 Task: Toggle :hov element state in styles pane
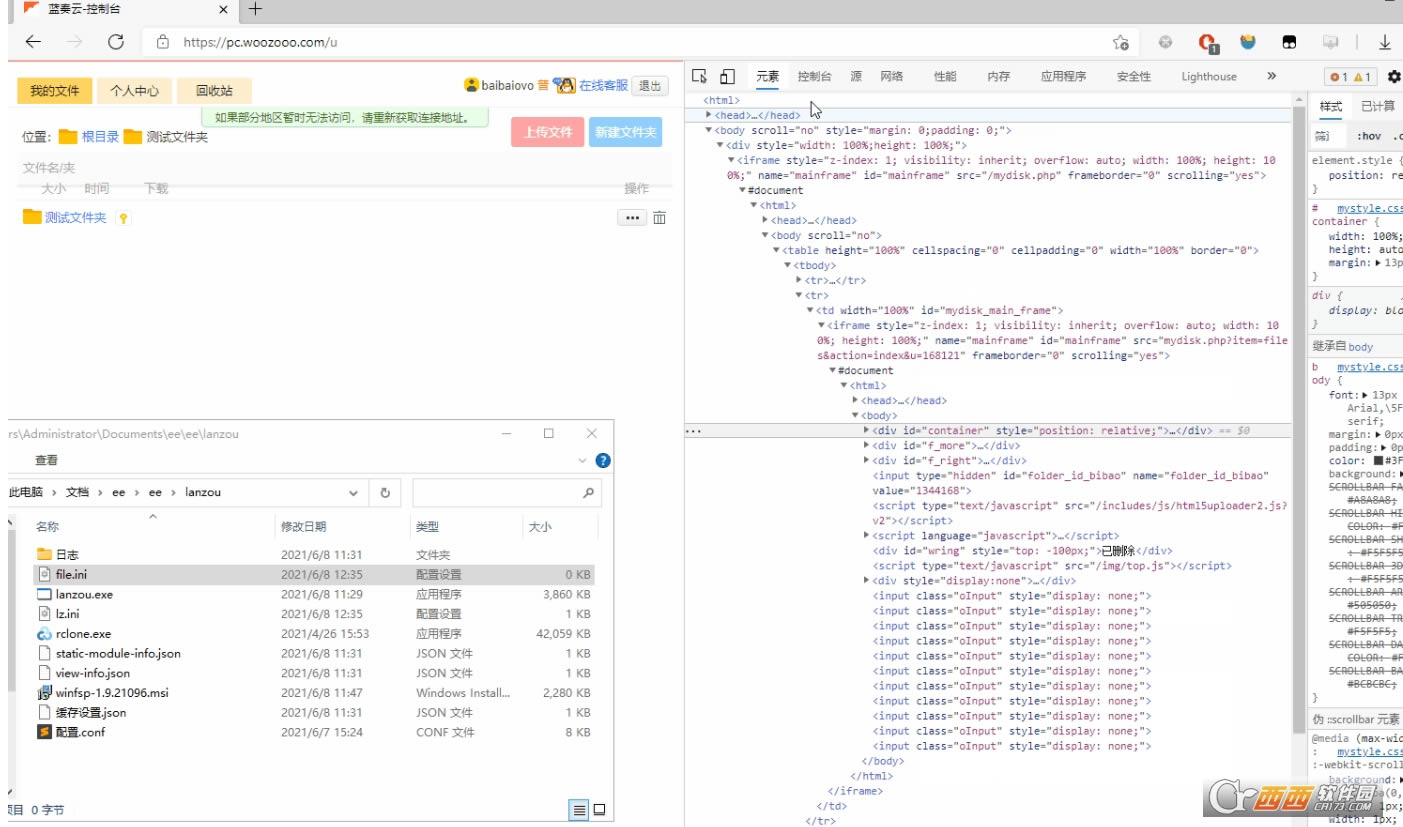(1369, 136)
